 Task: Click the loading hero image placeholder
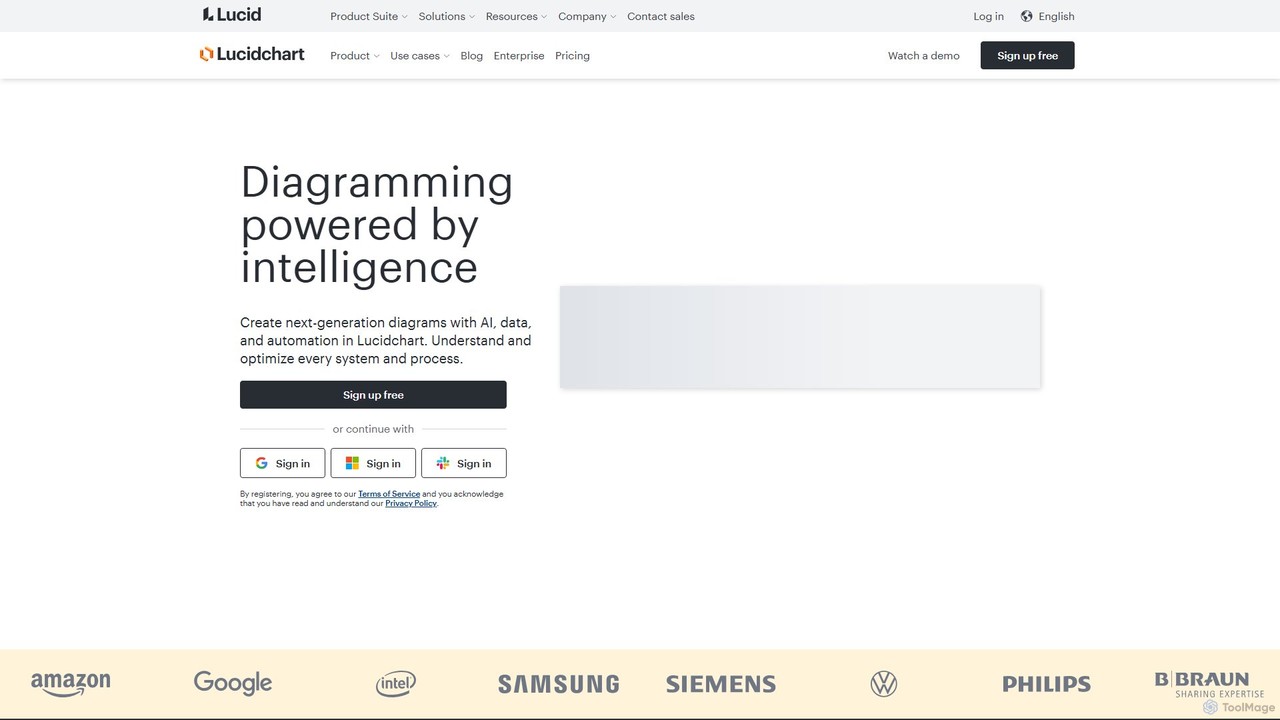[800, 337]
